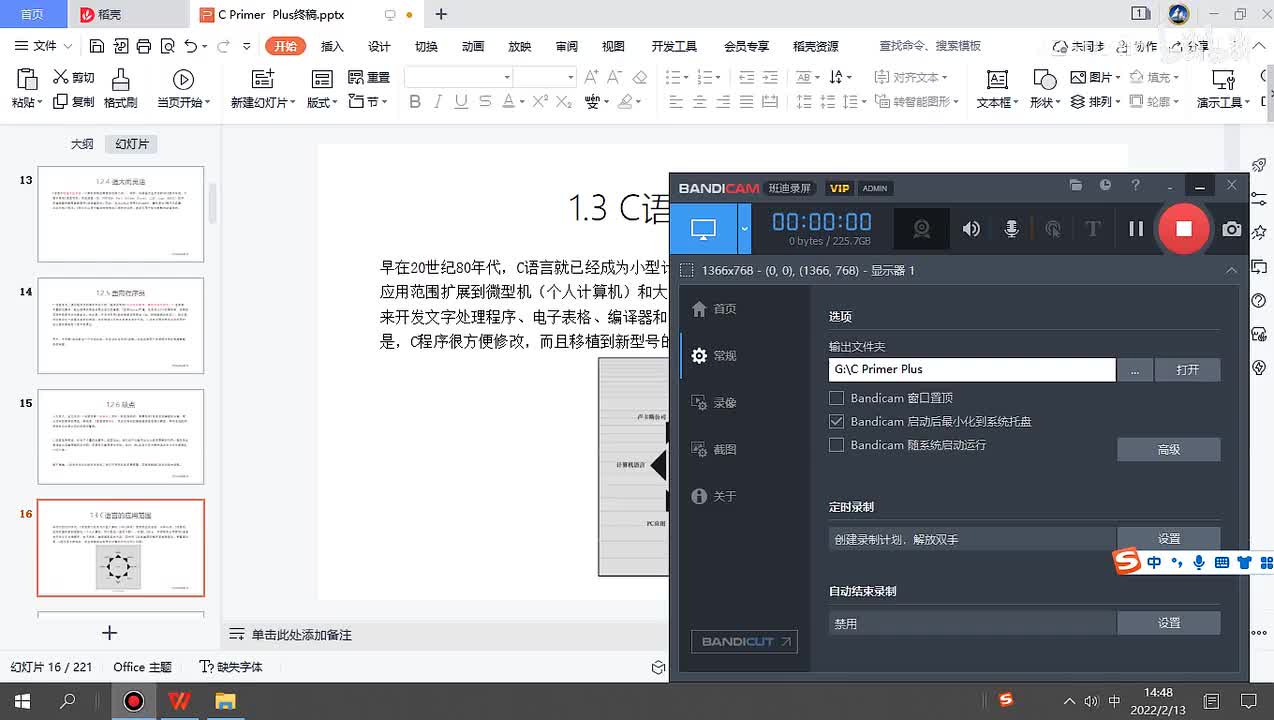Click the 重置 reset button

tap(369, 78)
